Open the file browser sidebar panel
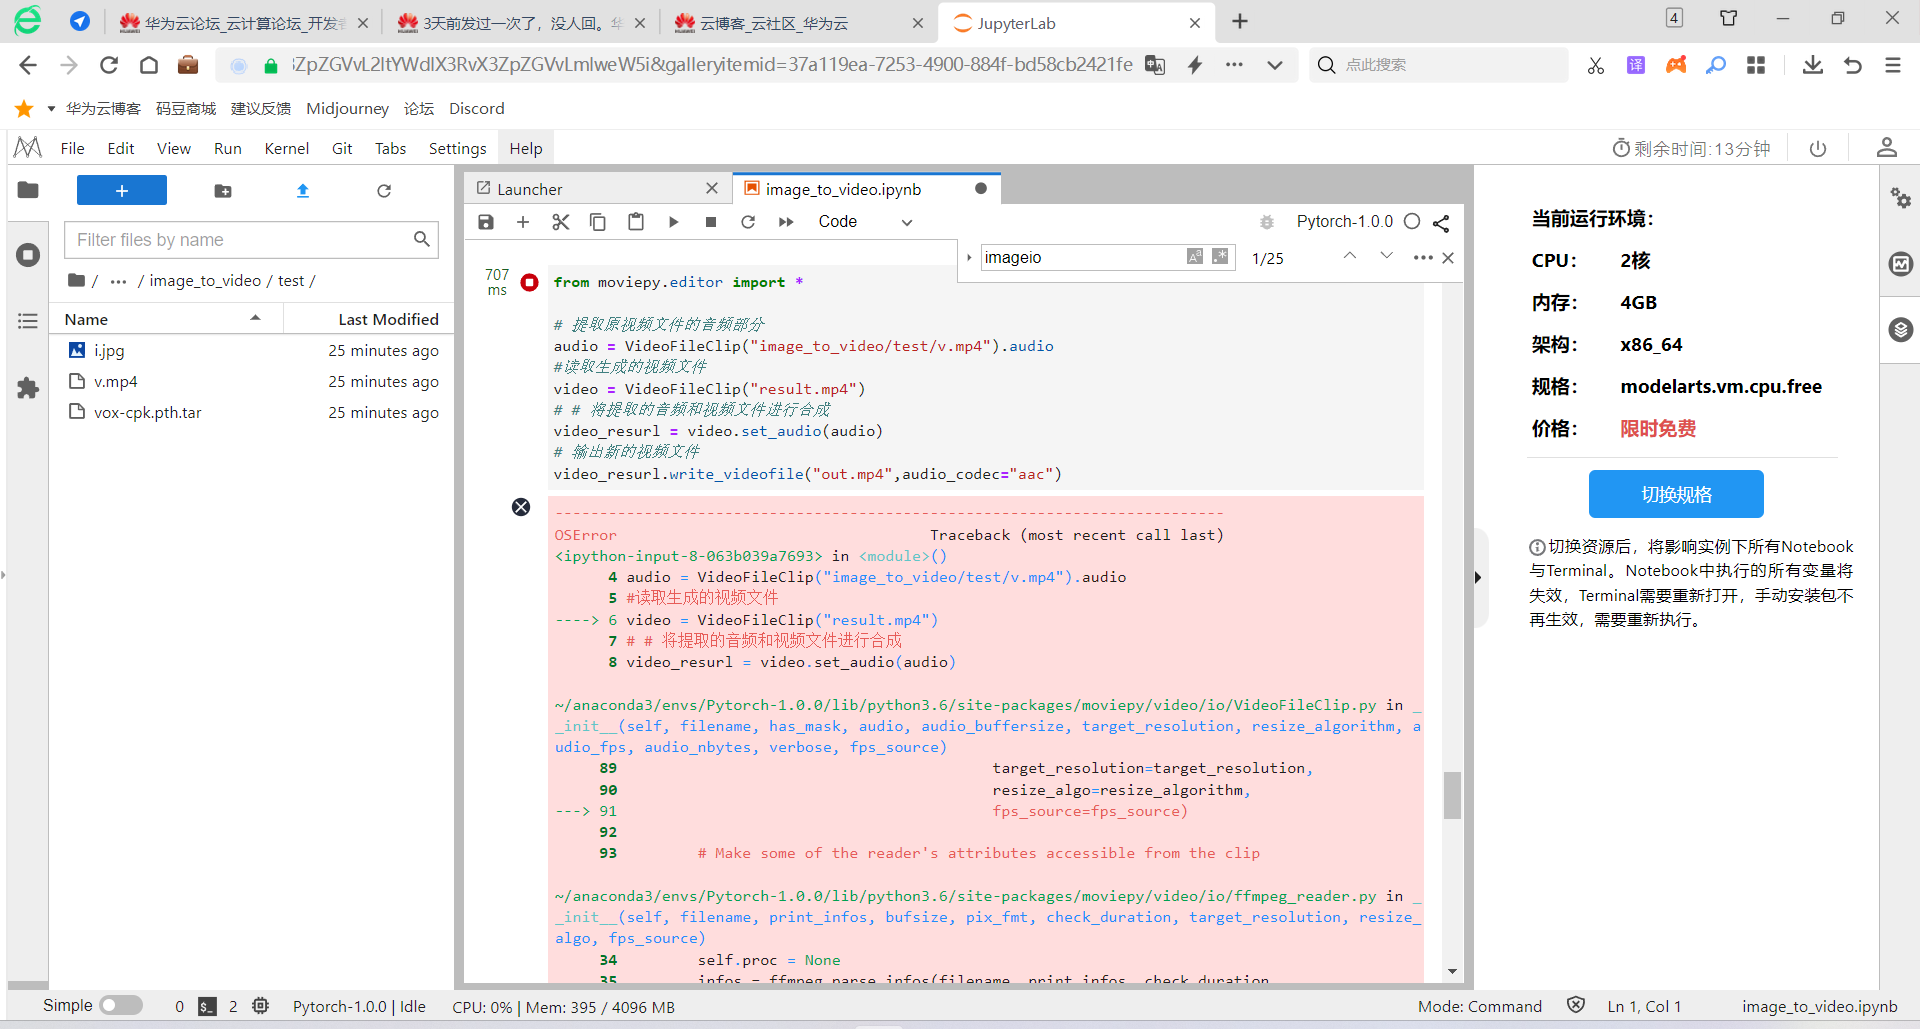This screenshot has width=1920, height=1029. point(28,190)
